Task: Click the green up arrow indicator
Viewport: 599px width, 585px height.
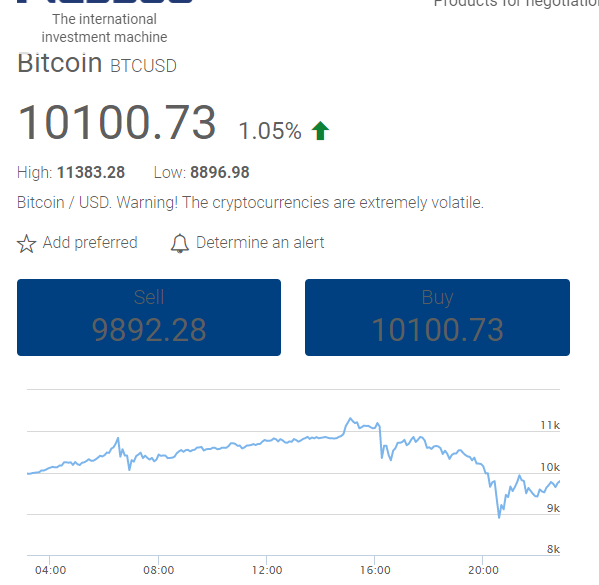Action: click(320, 131)
